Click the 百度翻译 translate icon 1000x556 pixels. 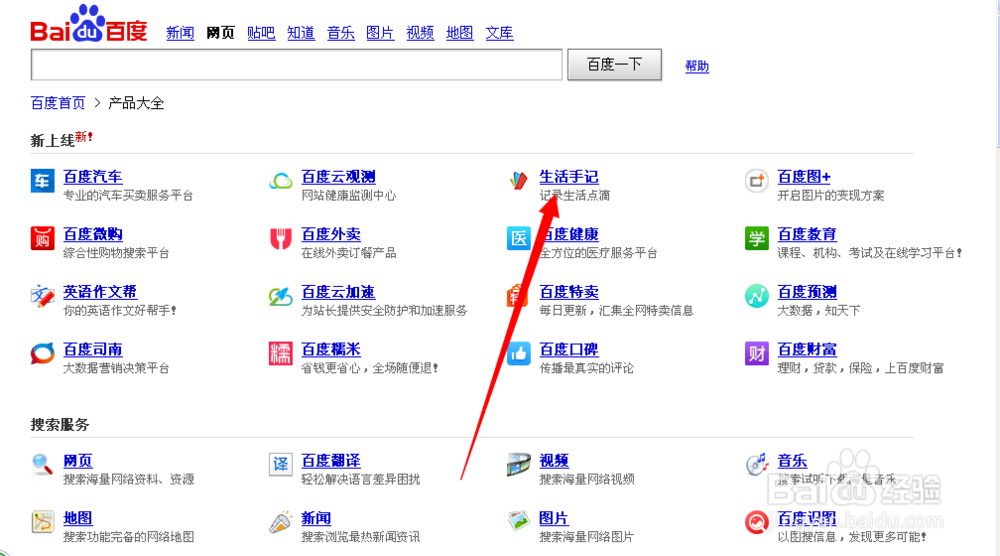click(x=281, y=464)
